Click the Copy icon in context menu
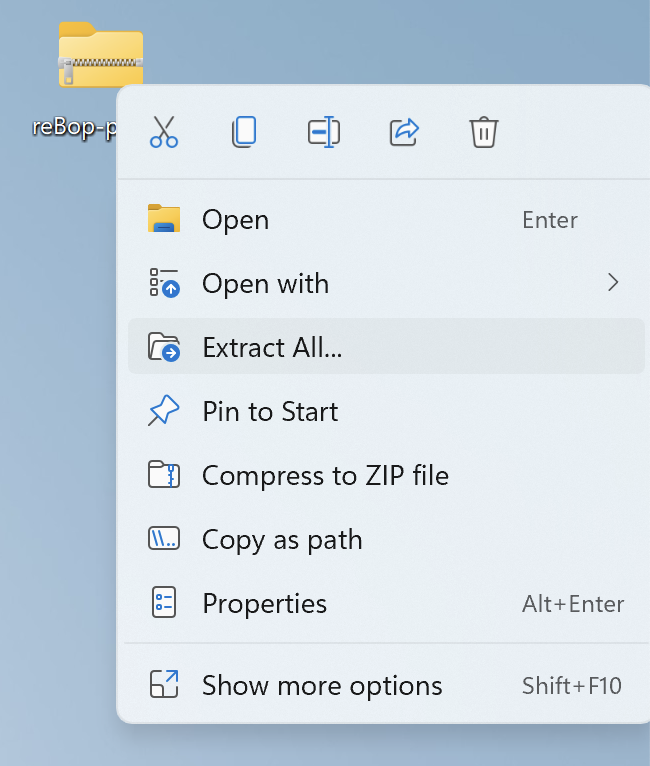The width and height of the screenshot is (650, 766). click(x=244, y=132)
